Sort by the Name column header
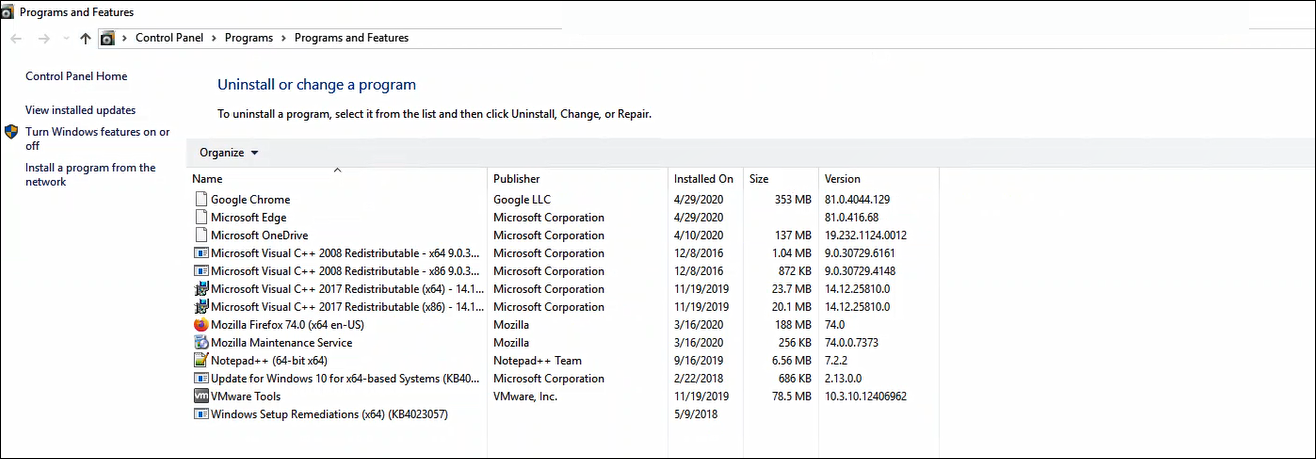1316x459 pixels. [x=338, y=179]
